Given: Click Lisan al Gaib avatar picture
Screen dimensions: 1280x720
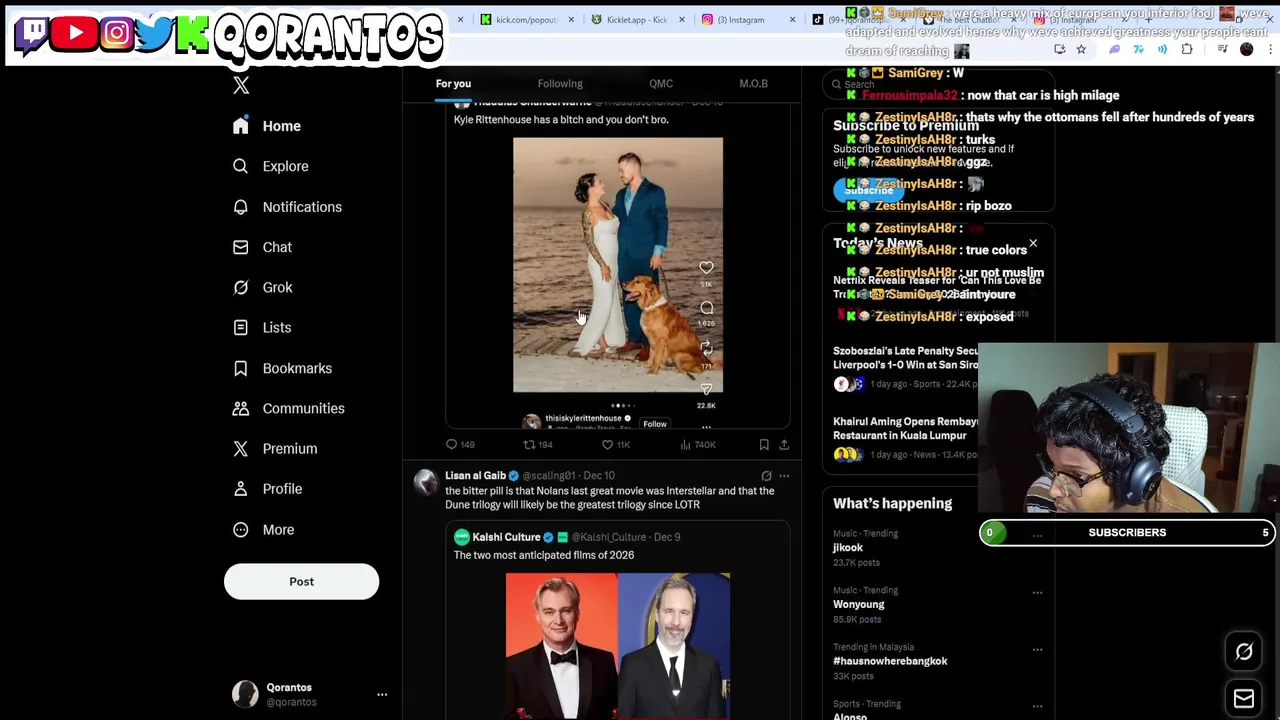Looking at the screenshot, I should (426, 482).
